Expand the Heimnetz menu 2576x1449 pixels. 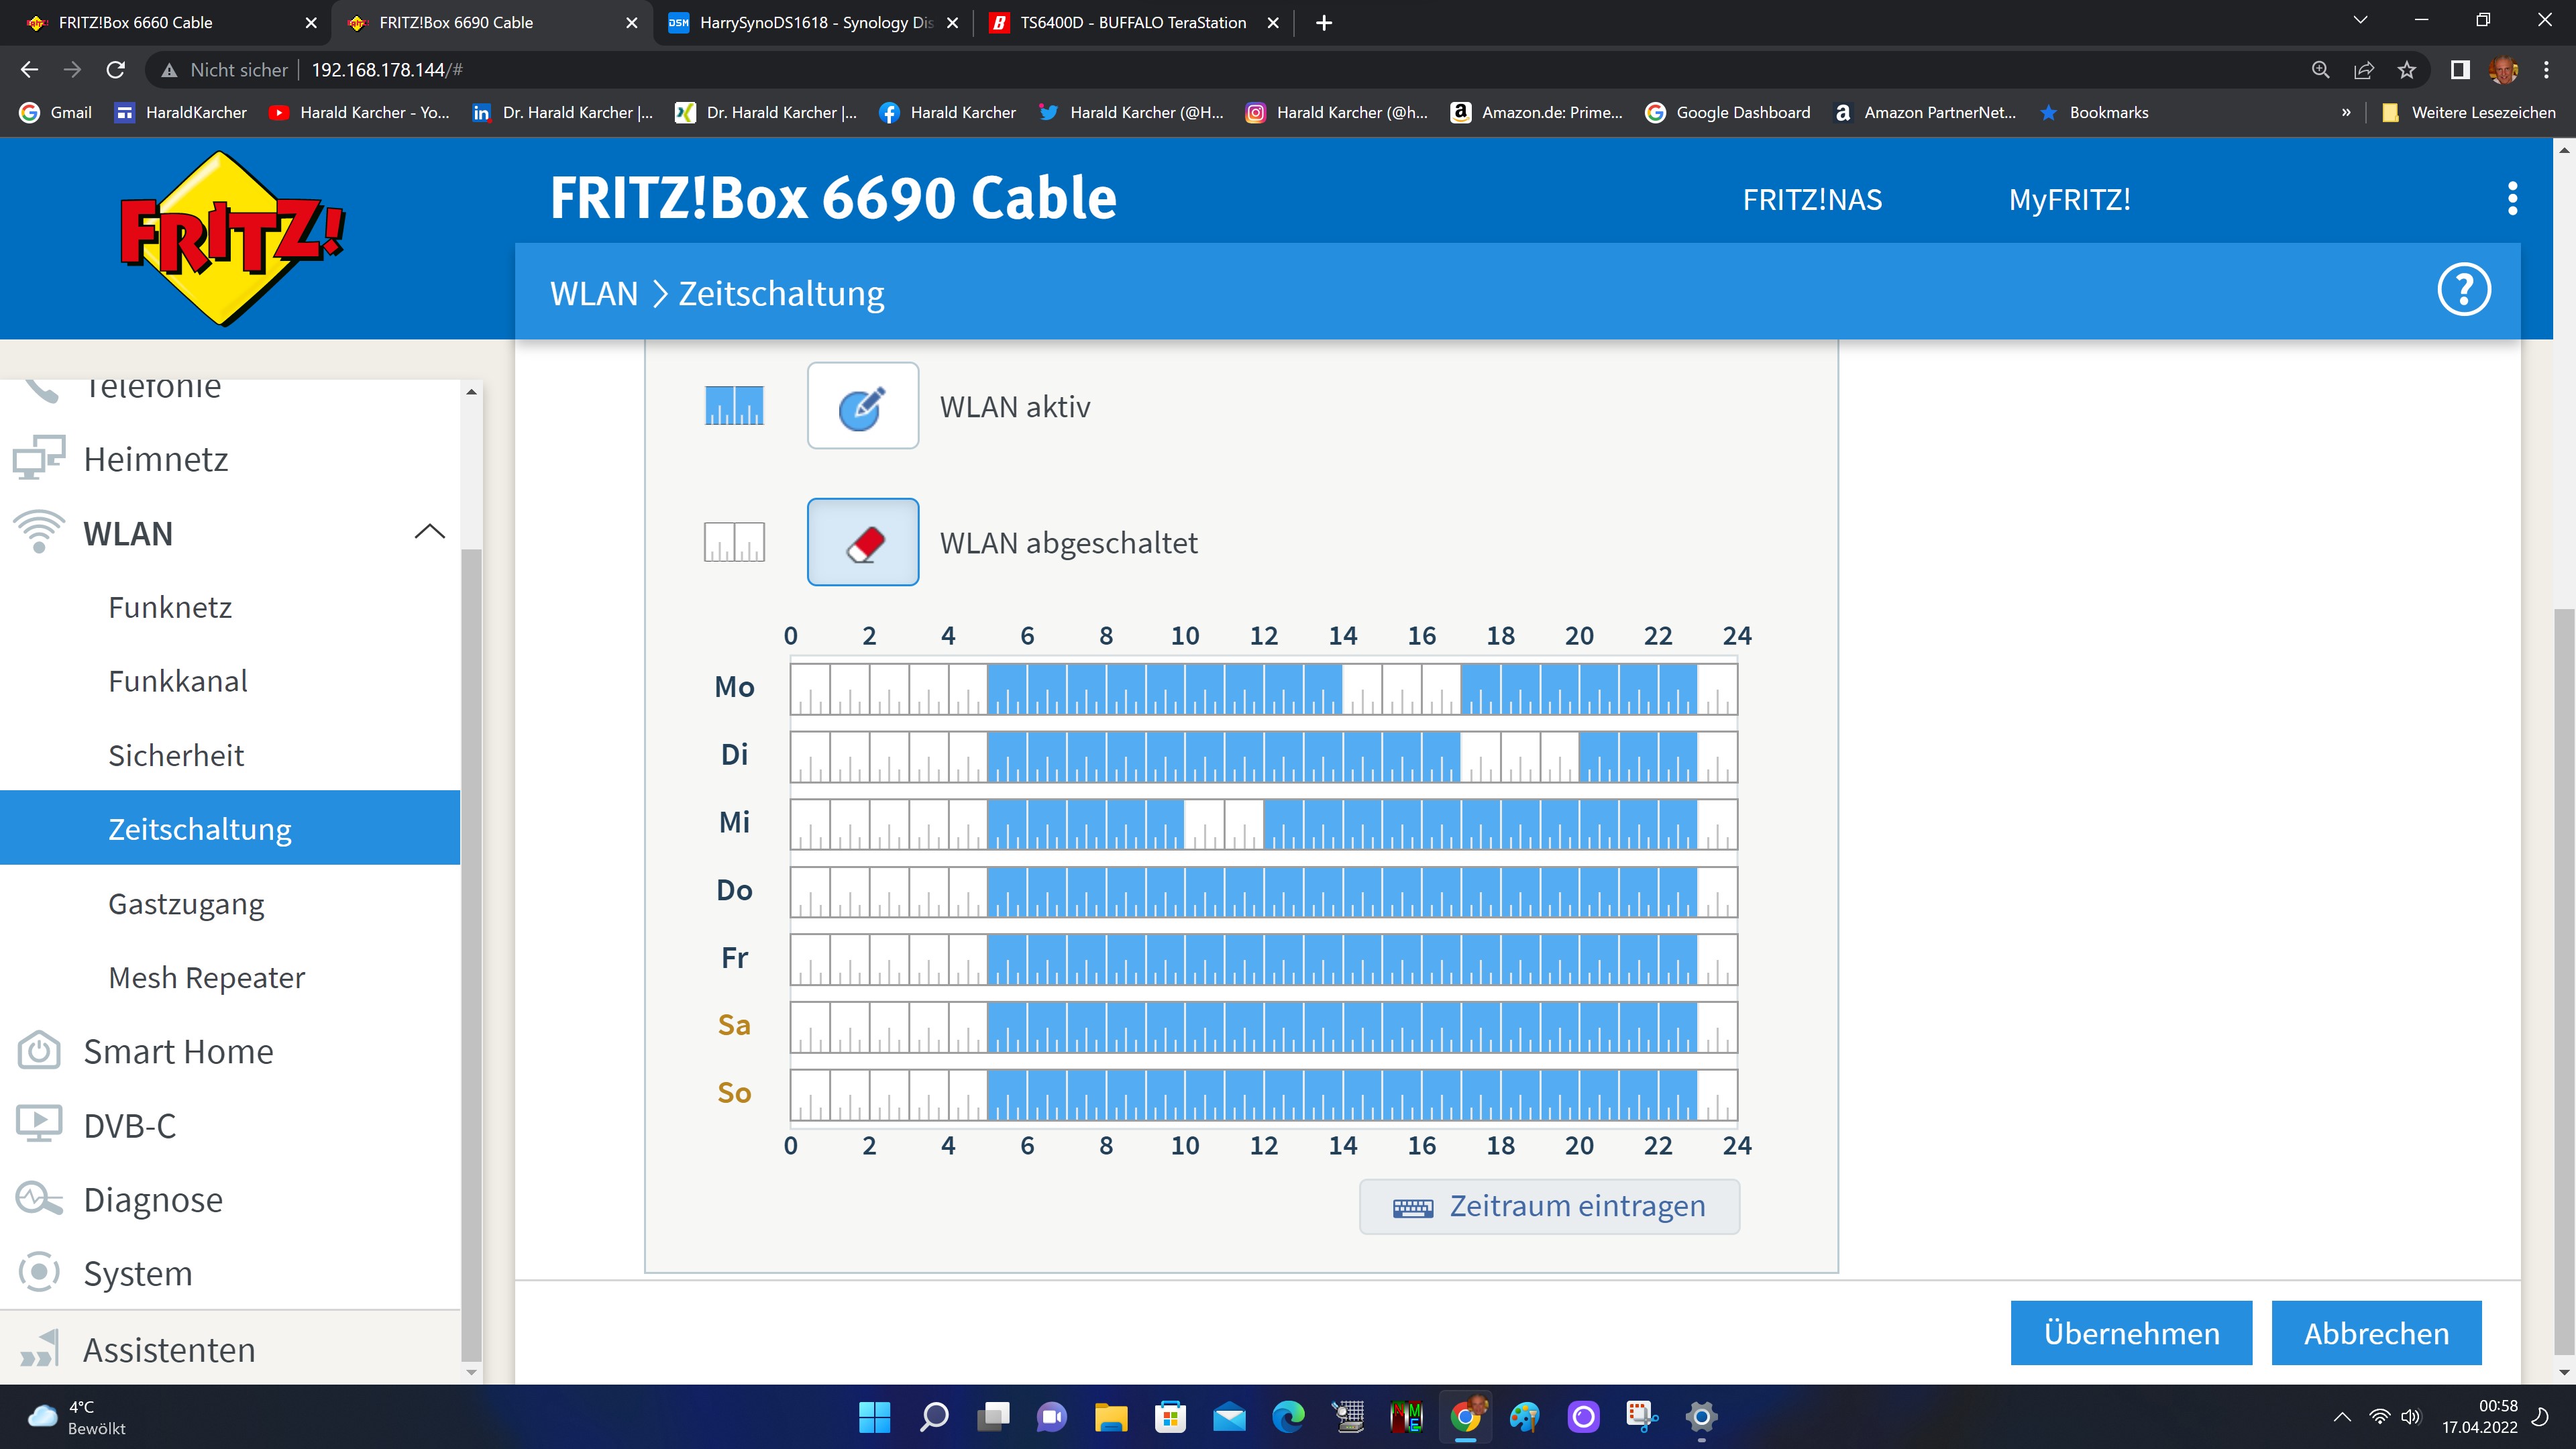click(x=156, y=459)
